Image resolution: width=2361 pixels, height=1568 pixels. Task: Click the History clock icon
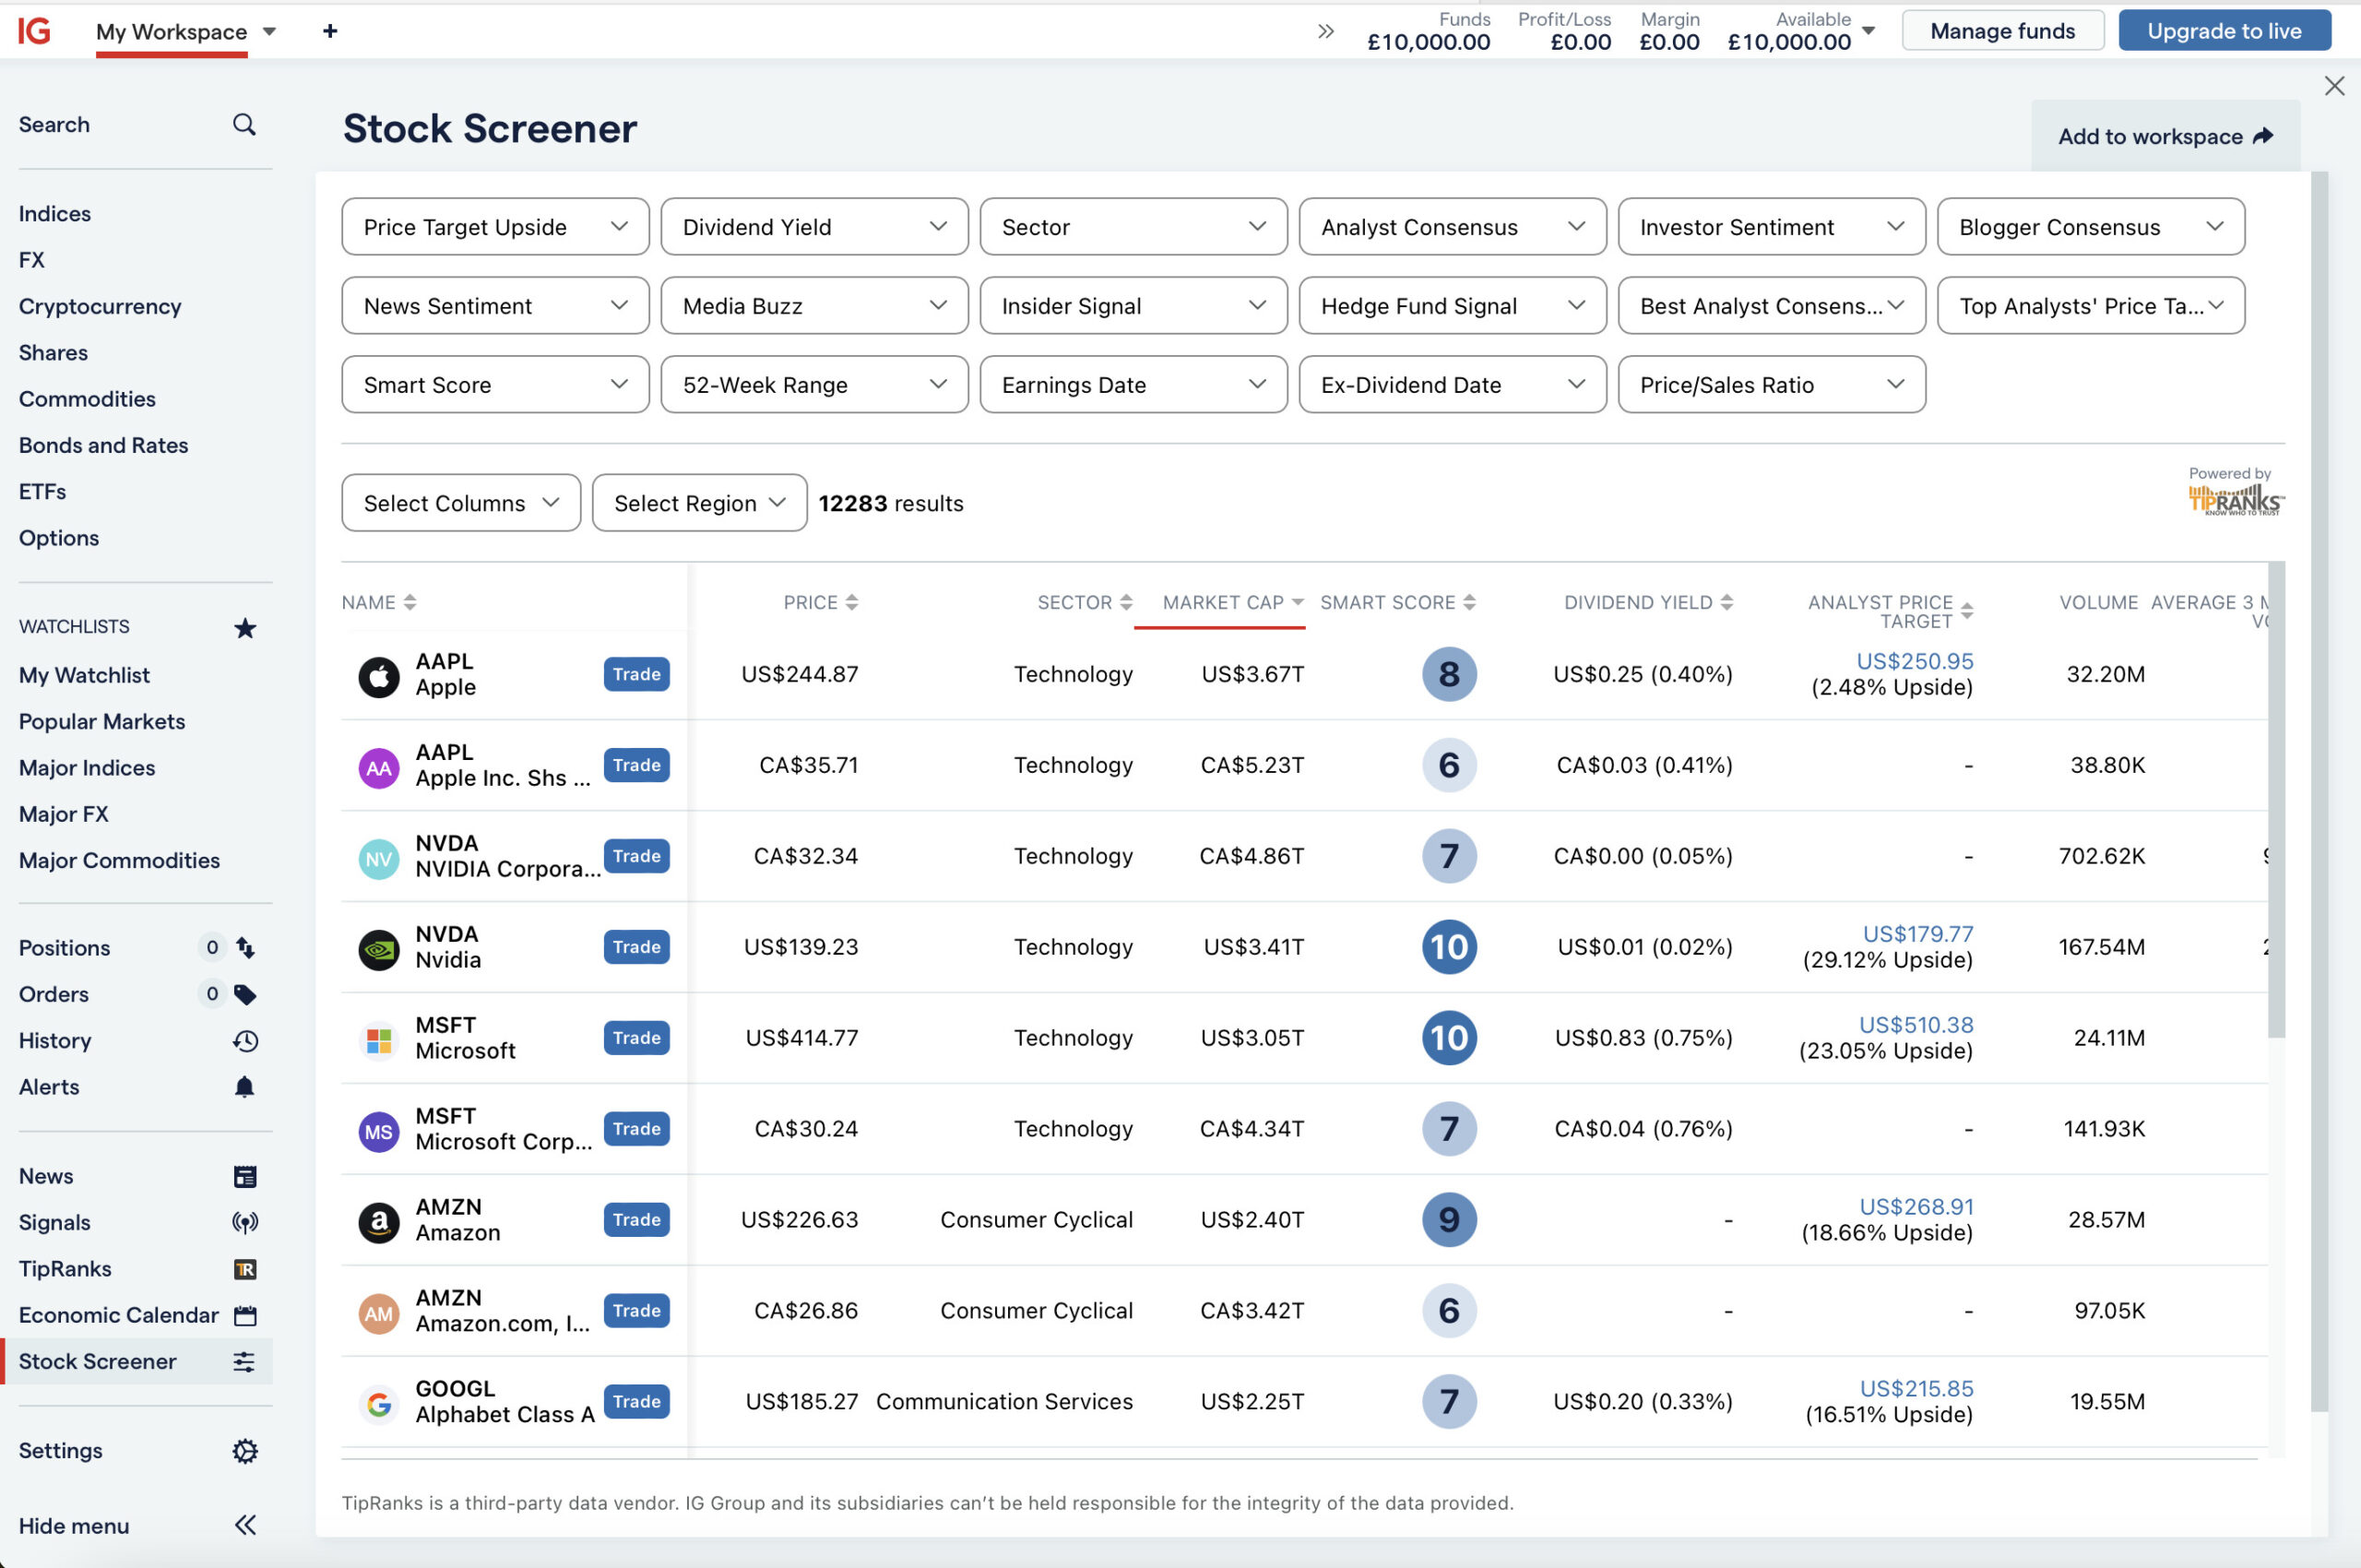pyautogui.click(x=245, y=1041)
